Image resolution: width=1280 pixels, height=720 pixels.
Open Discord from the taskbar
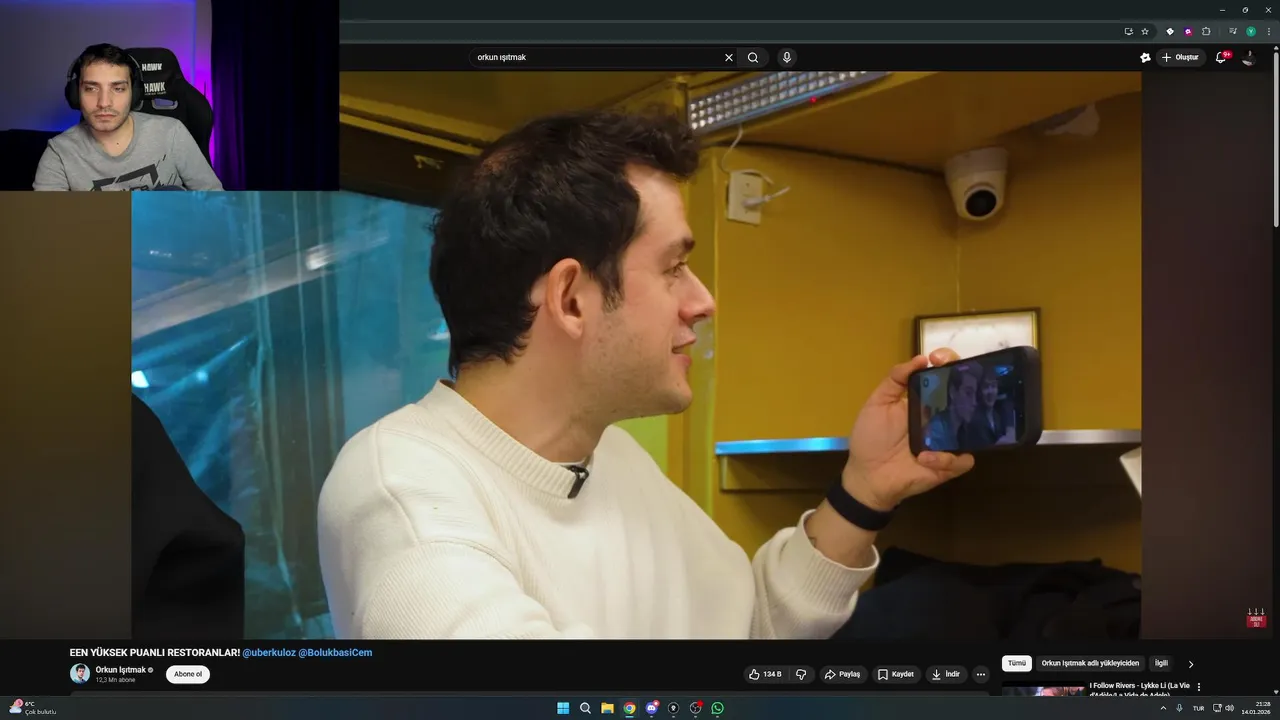pos(651,708)
